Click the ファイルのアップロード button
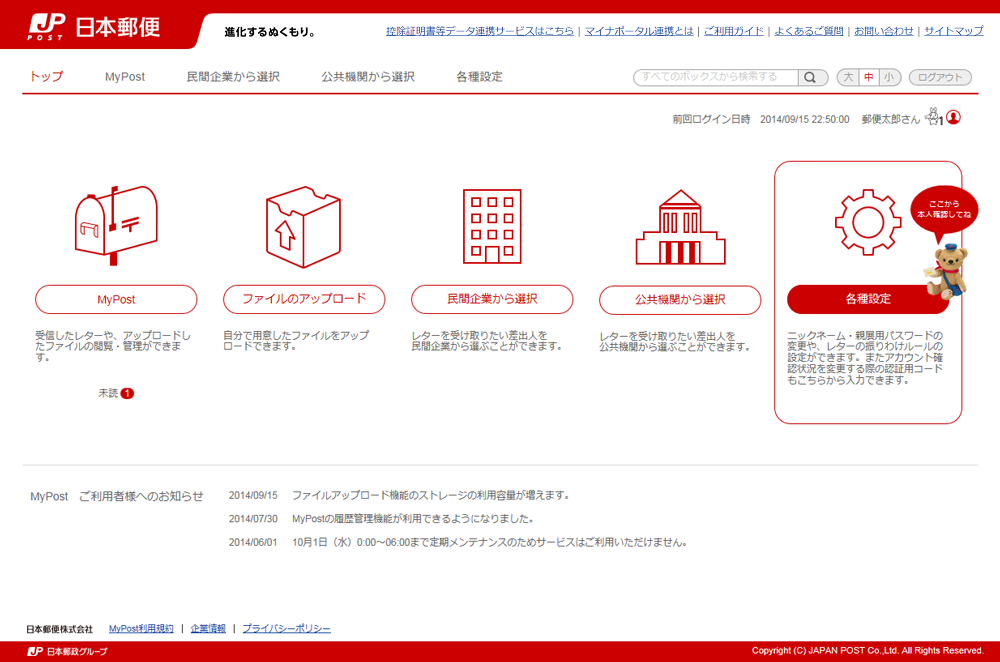Viewport: 1000px width, 662px height. 304,299
